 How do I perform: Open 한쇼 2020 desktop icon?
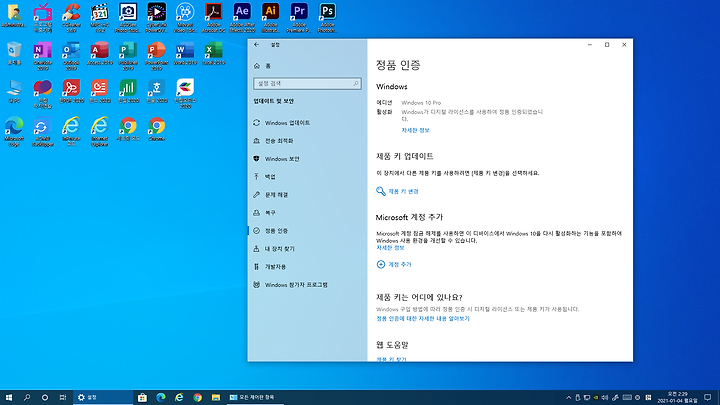click(100, 91)
